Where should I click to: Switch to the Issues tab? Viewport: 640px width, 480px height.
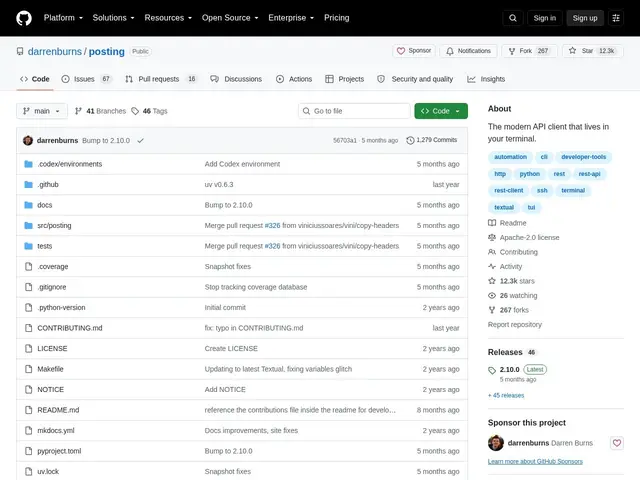(x=87, y=79)
